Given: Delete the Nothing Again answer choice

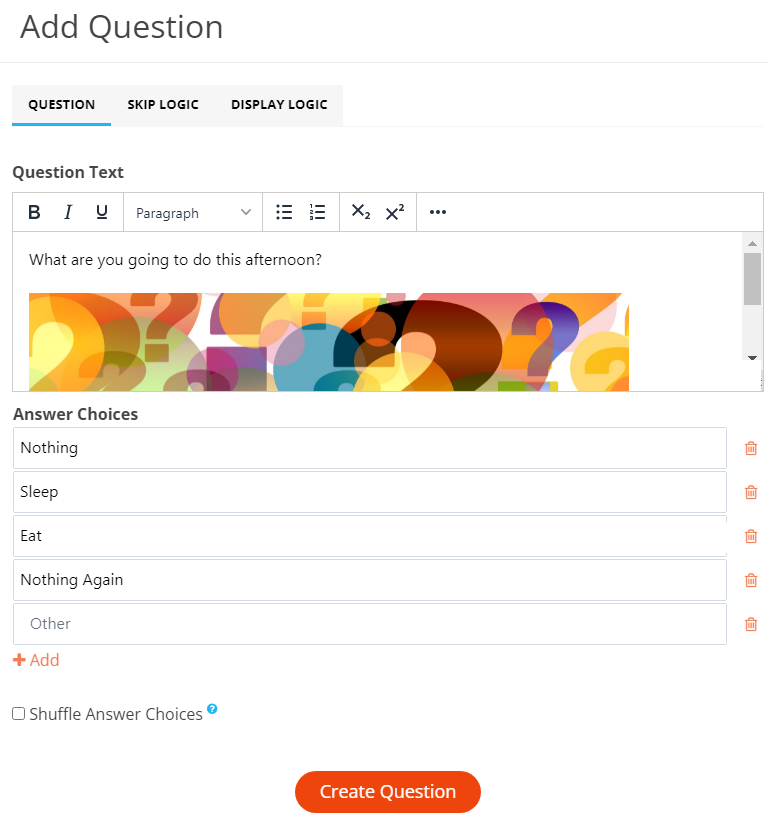Looking at the screenshot, I should click(x=751, y=580).
